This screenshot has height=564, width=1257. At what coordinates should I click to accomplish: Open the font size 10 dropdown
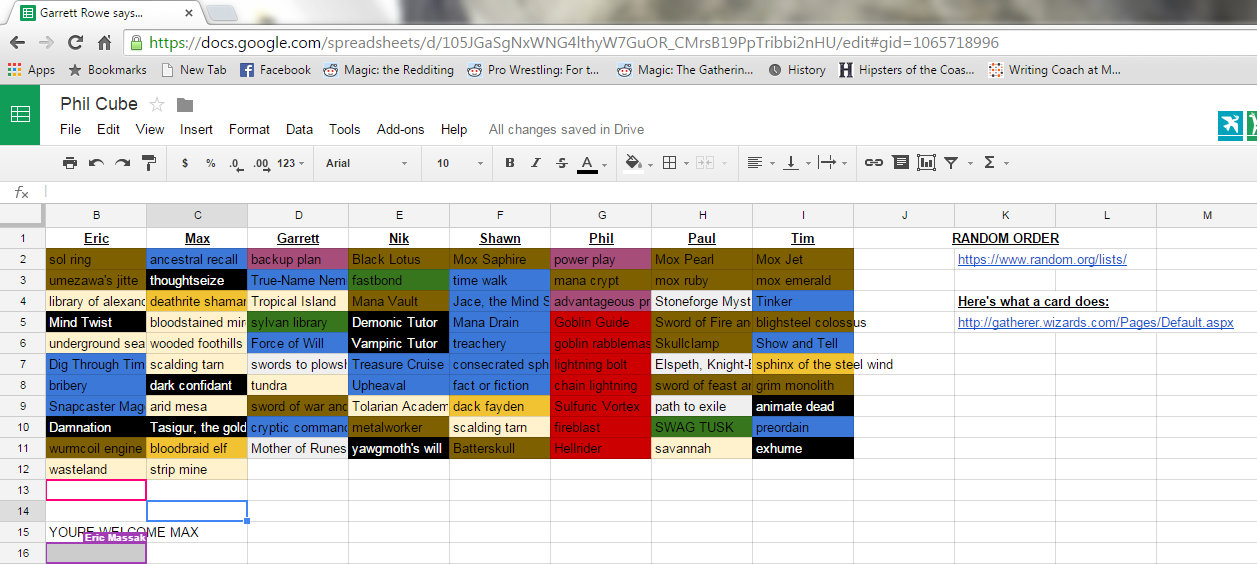pyautogui.click(x=459, y=163)
